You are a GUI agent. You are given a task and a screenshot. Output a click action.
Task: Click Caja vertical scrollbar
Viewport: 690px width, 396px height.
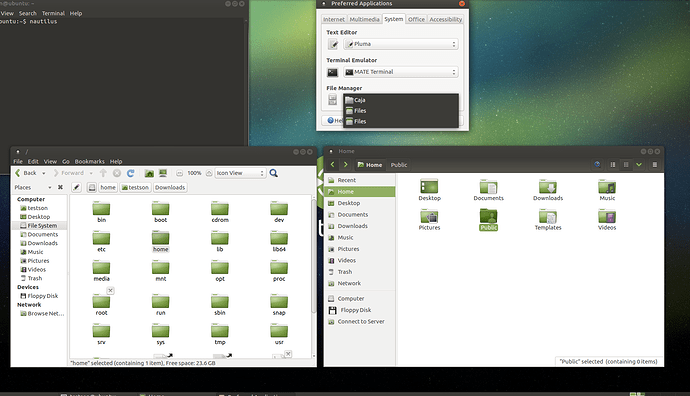click(314, 256)
